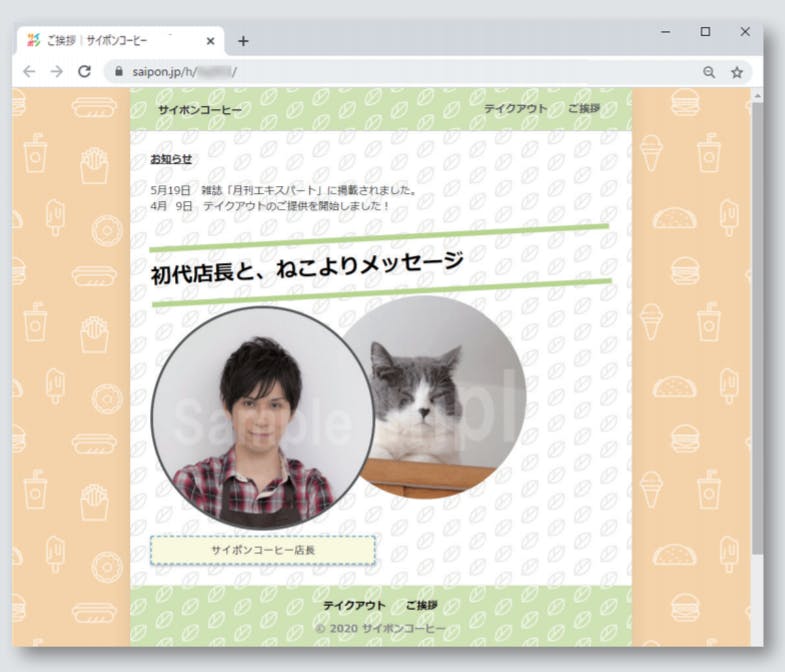Click the お知らせ heading link

point(171,159)
